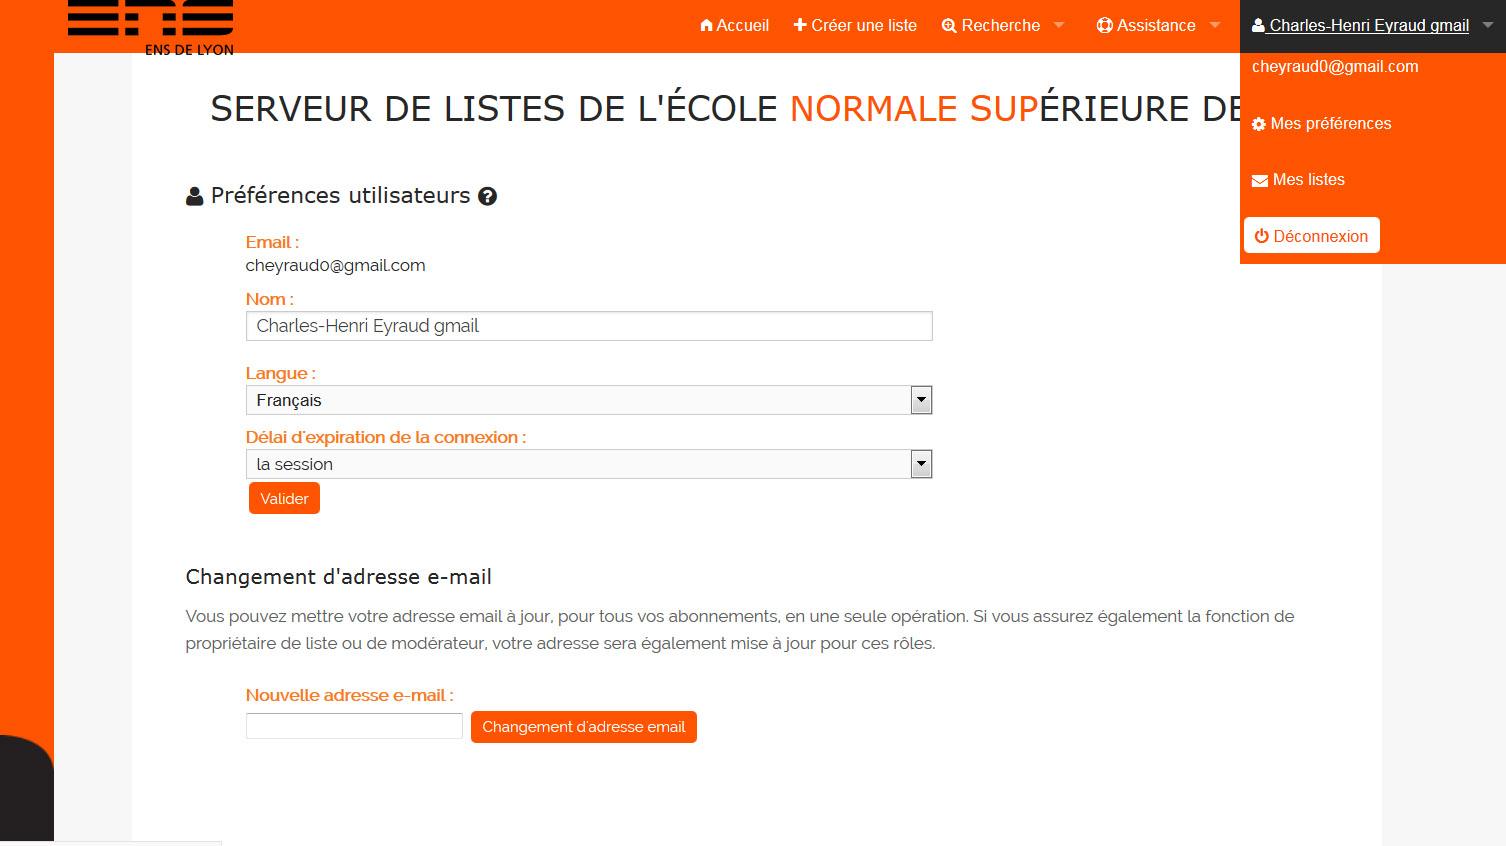Click the gear icon for Mes préférences
Screen dimensions: 1506x846
tap(1259, 124)
